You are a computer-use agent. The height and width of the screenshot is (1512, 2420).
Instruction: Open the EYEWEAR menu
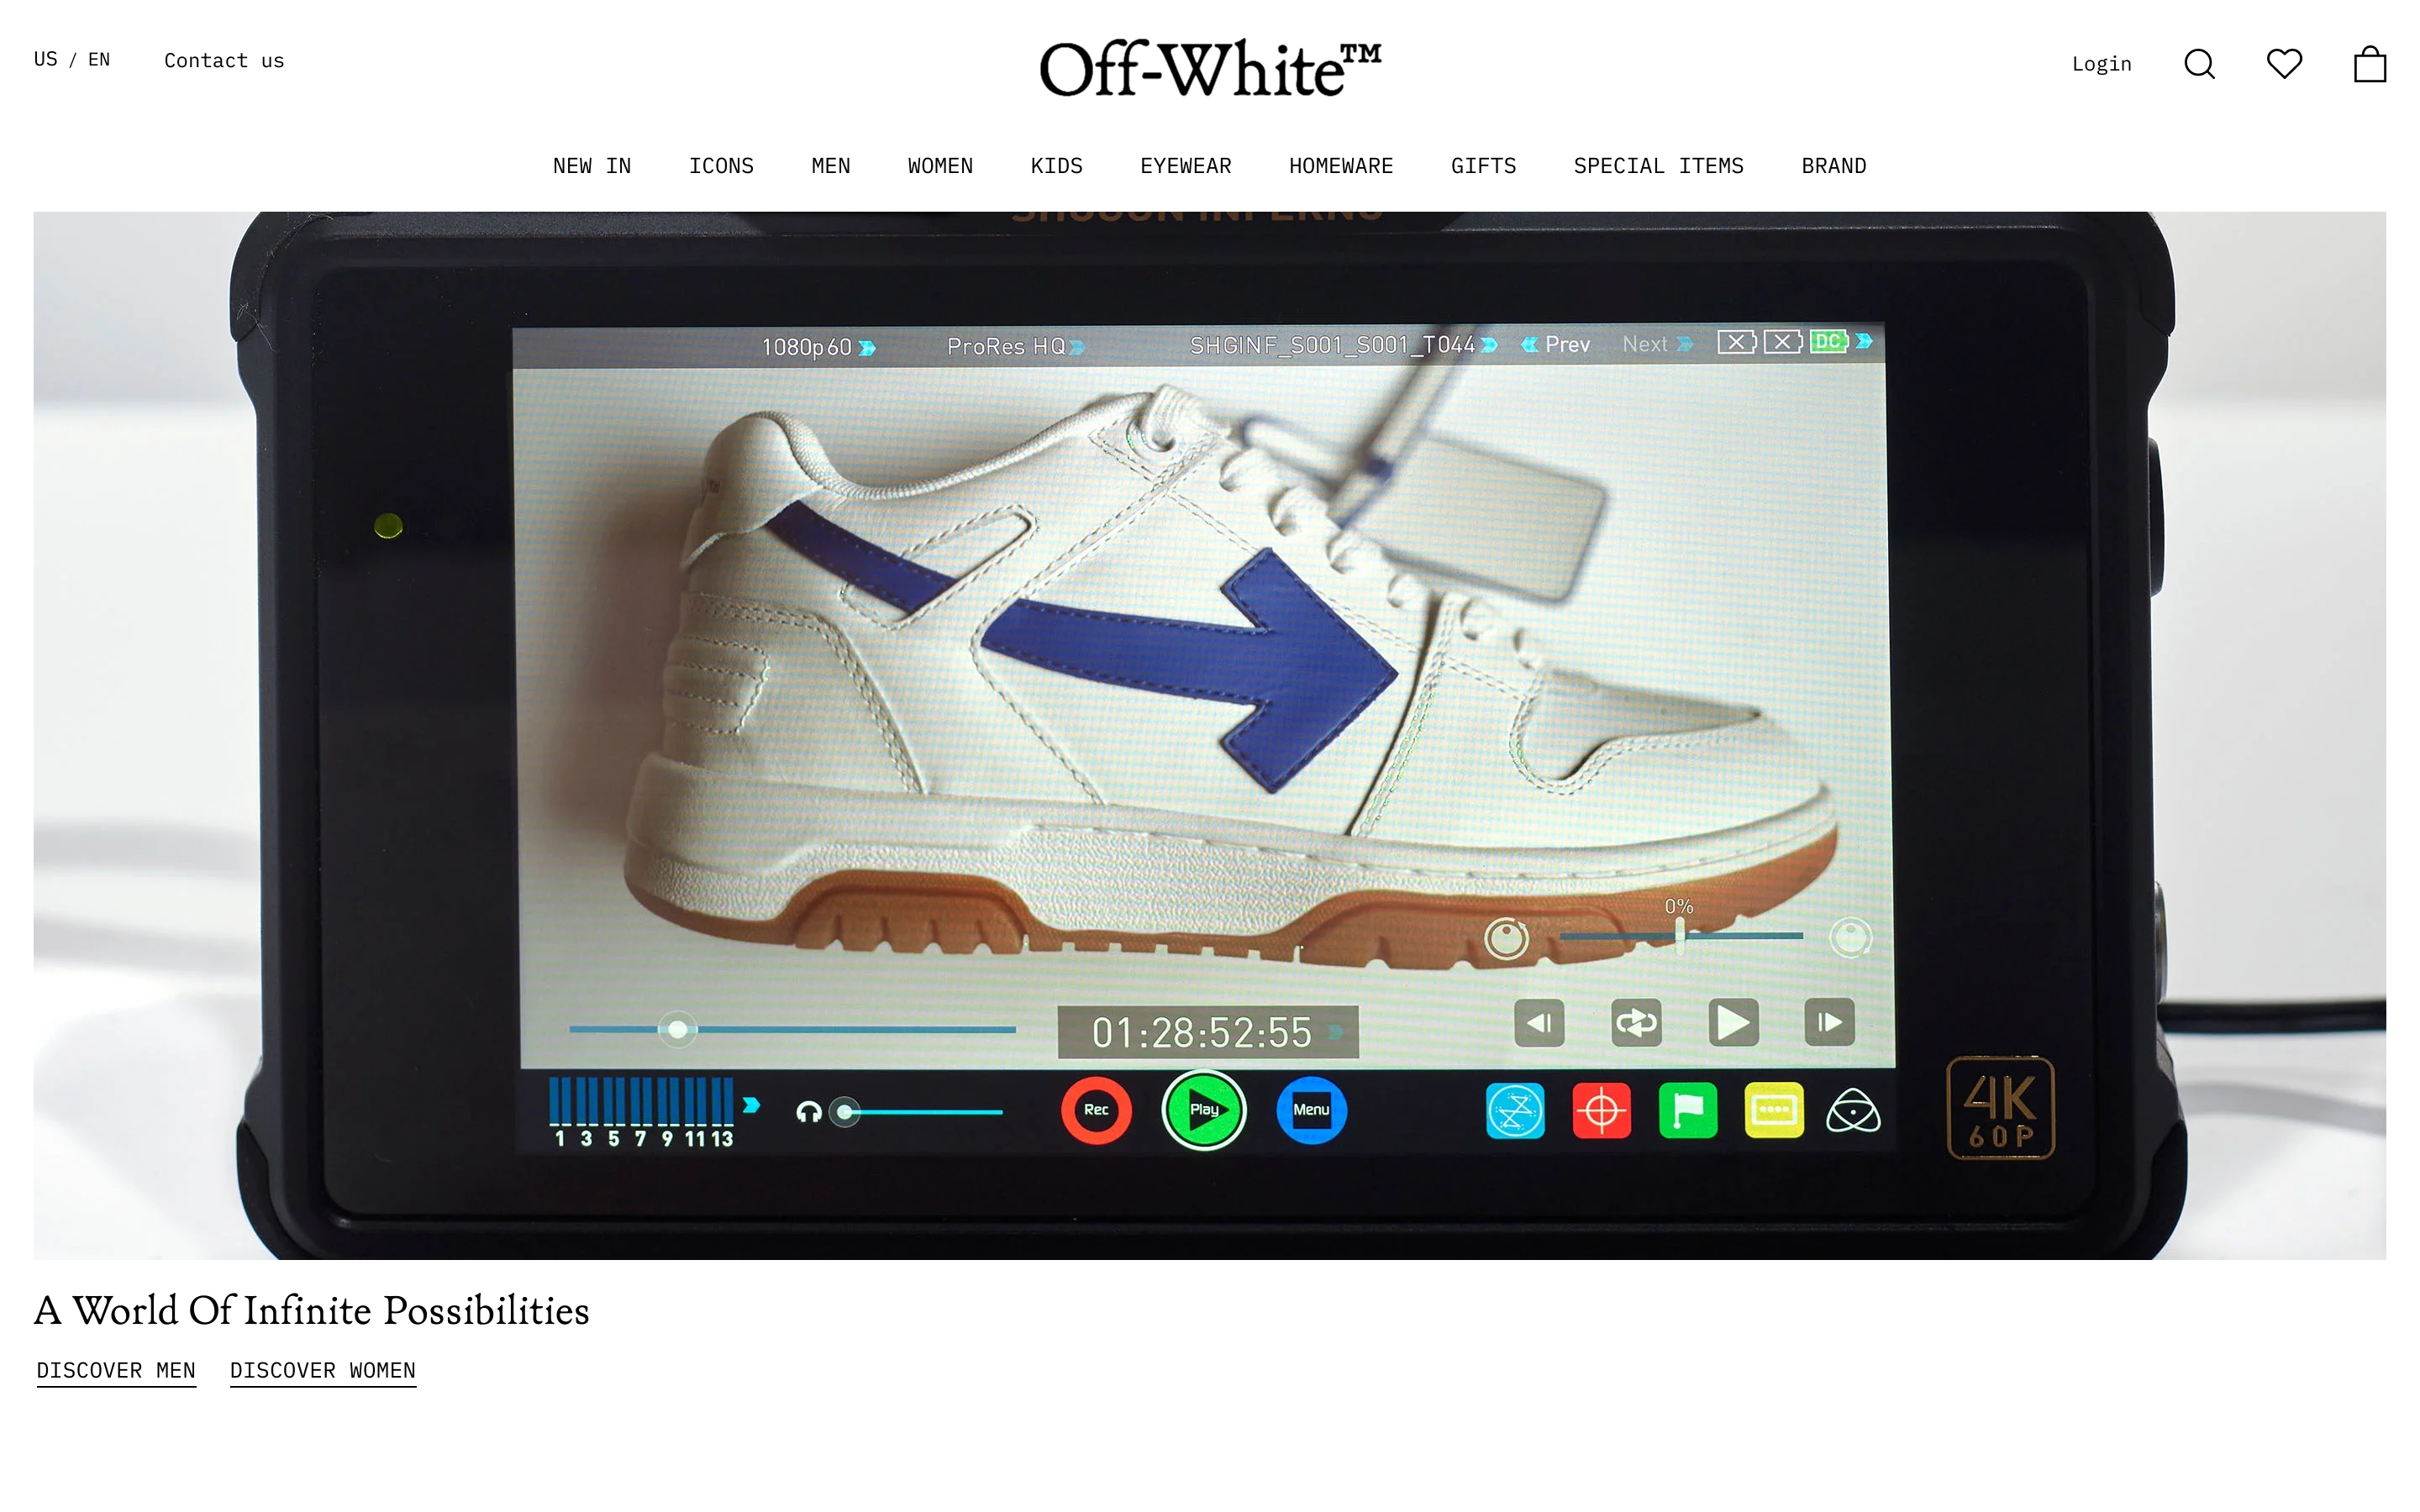(1185, 166)
